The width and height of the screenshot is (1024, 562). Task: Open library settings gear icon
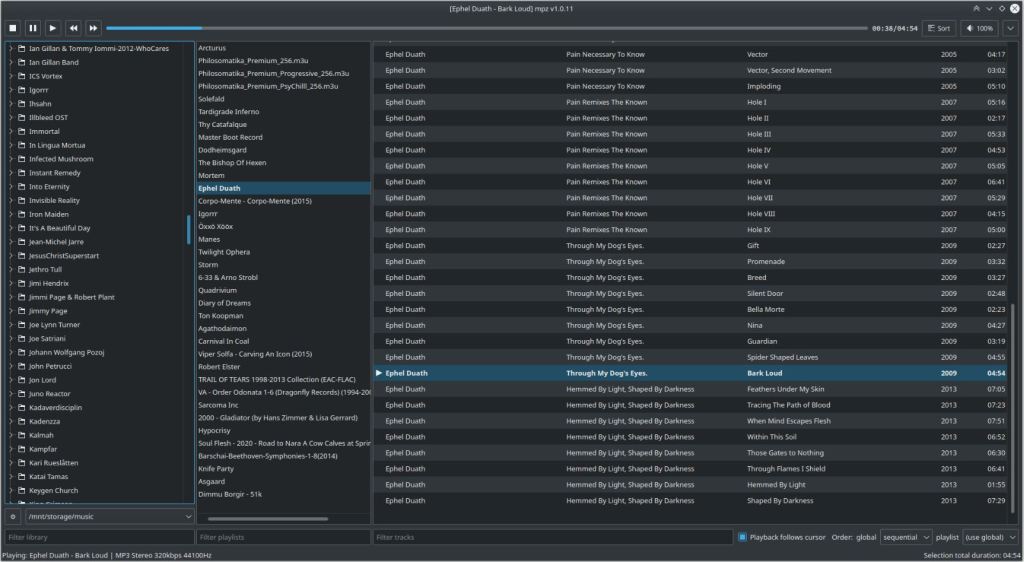pyautogui.click(x=12, y=516)
